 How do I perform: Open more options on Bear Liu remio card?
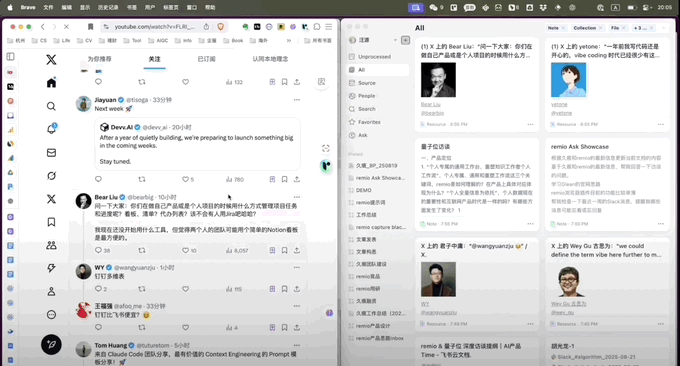530,124
